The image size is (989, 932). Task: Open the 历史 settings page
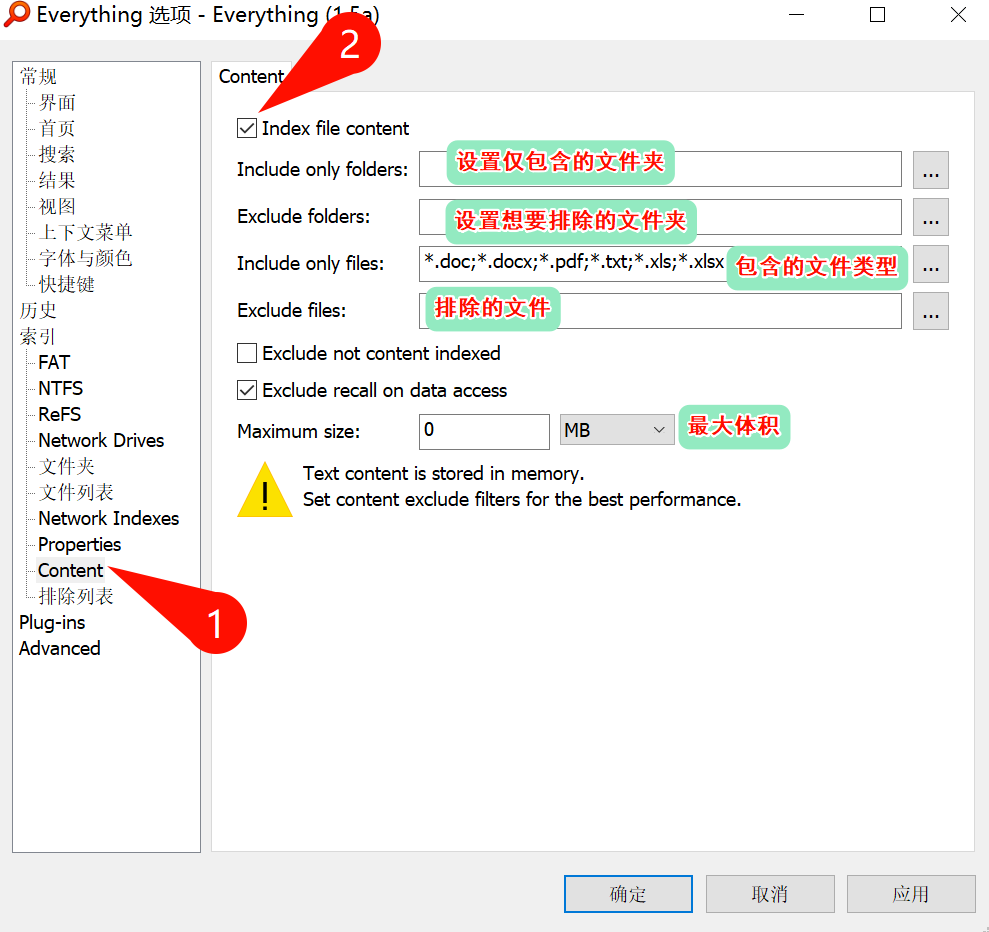tap(38, 310)
